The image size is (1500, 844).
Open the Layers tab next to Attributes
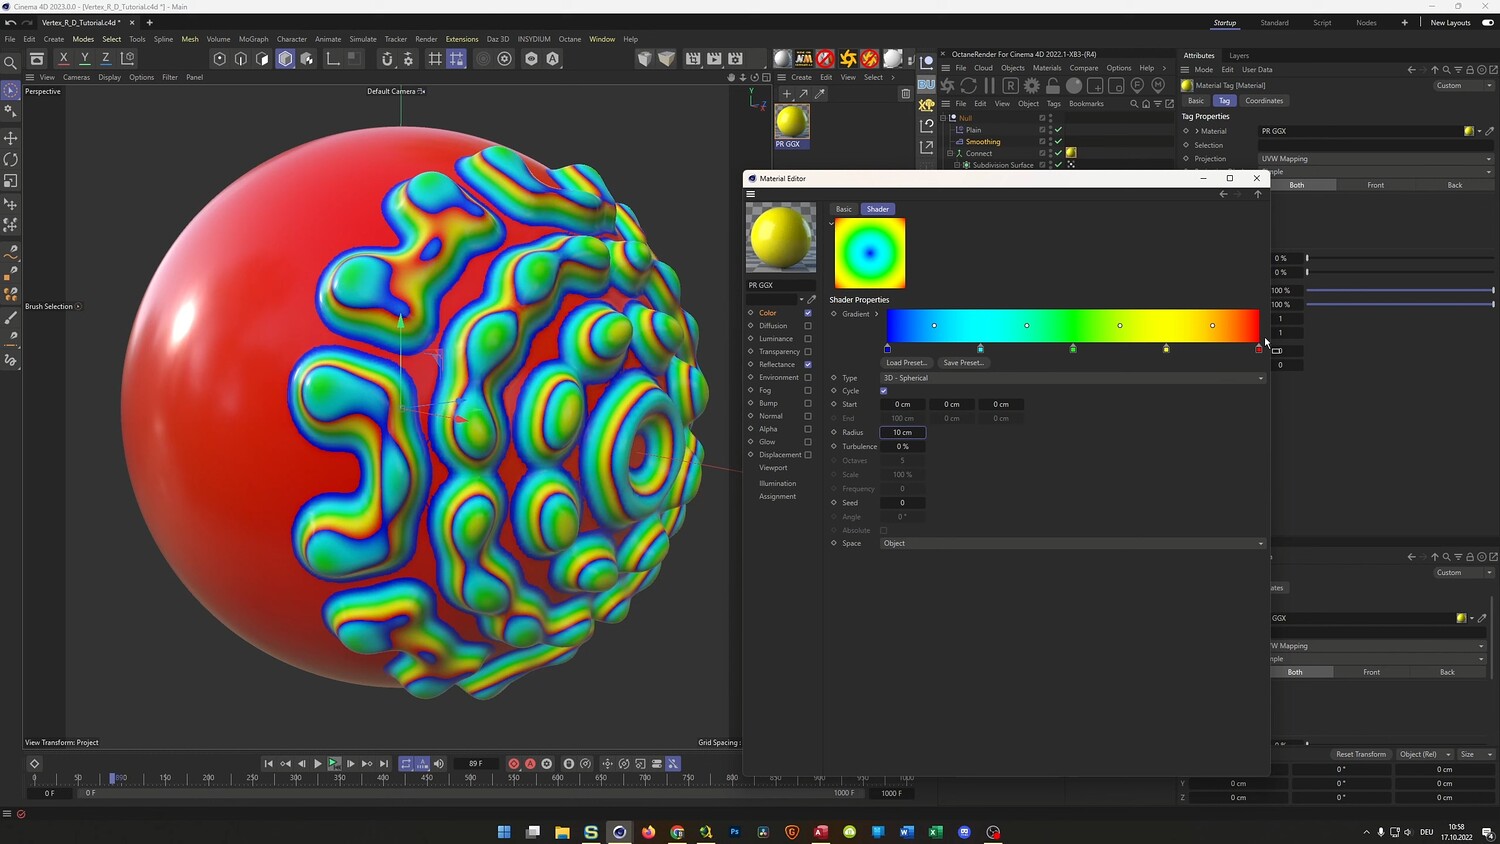click(1239, 56)
